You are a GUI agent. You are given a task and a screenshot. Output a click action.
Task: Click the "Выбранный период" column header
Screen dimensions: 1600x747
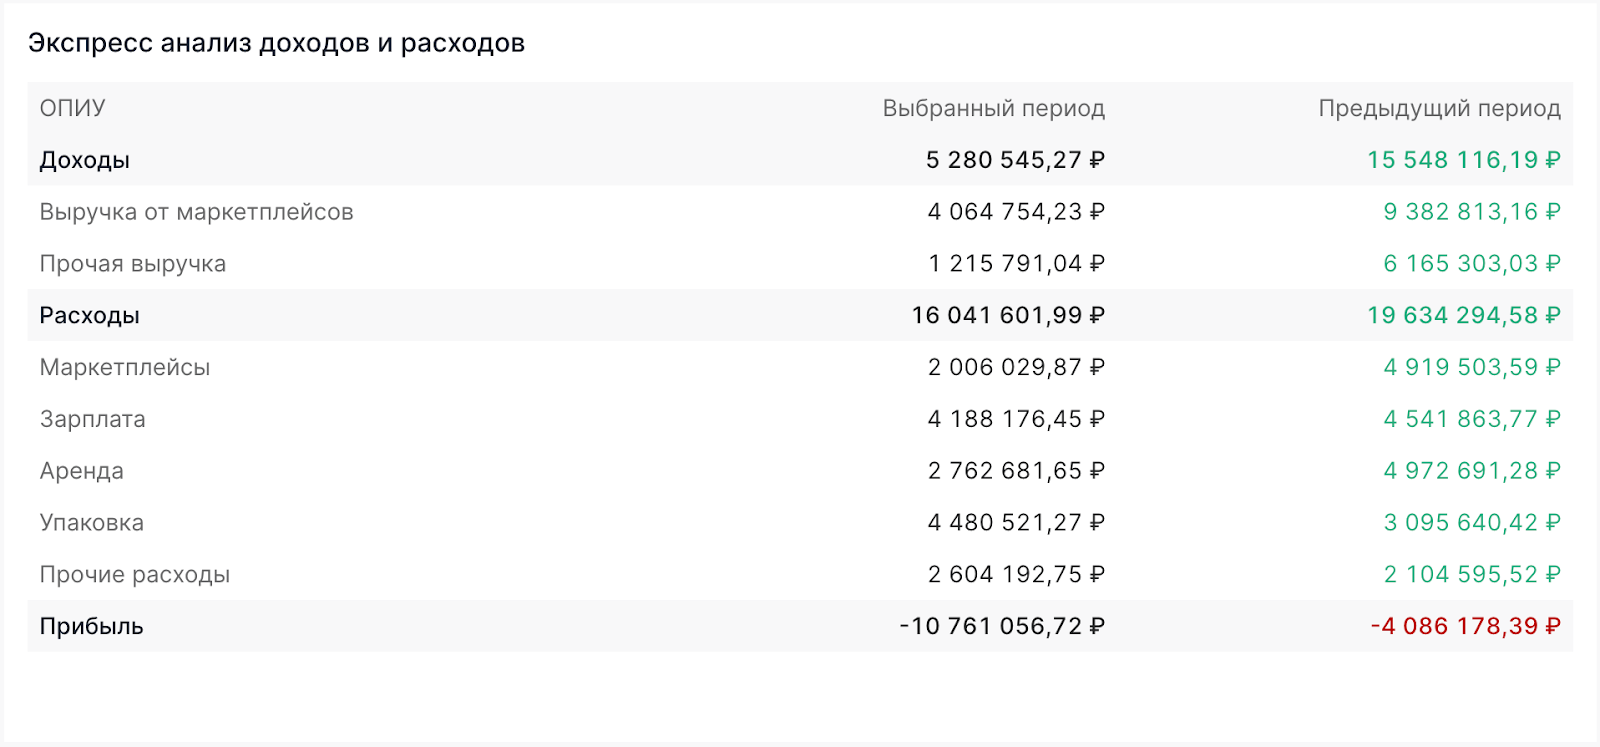pos(993,108)
